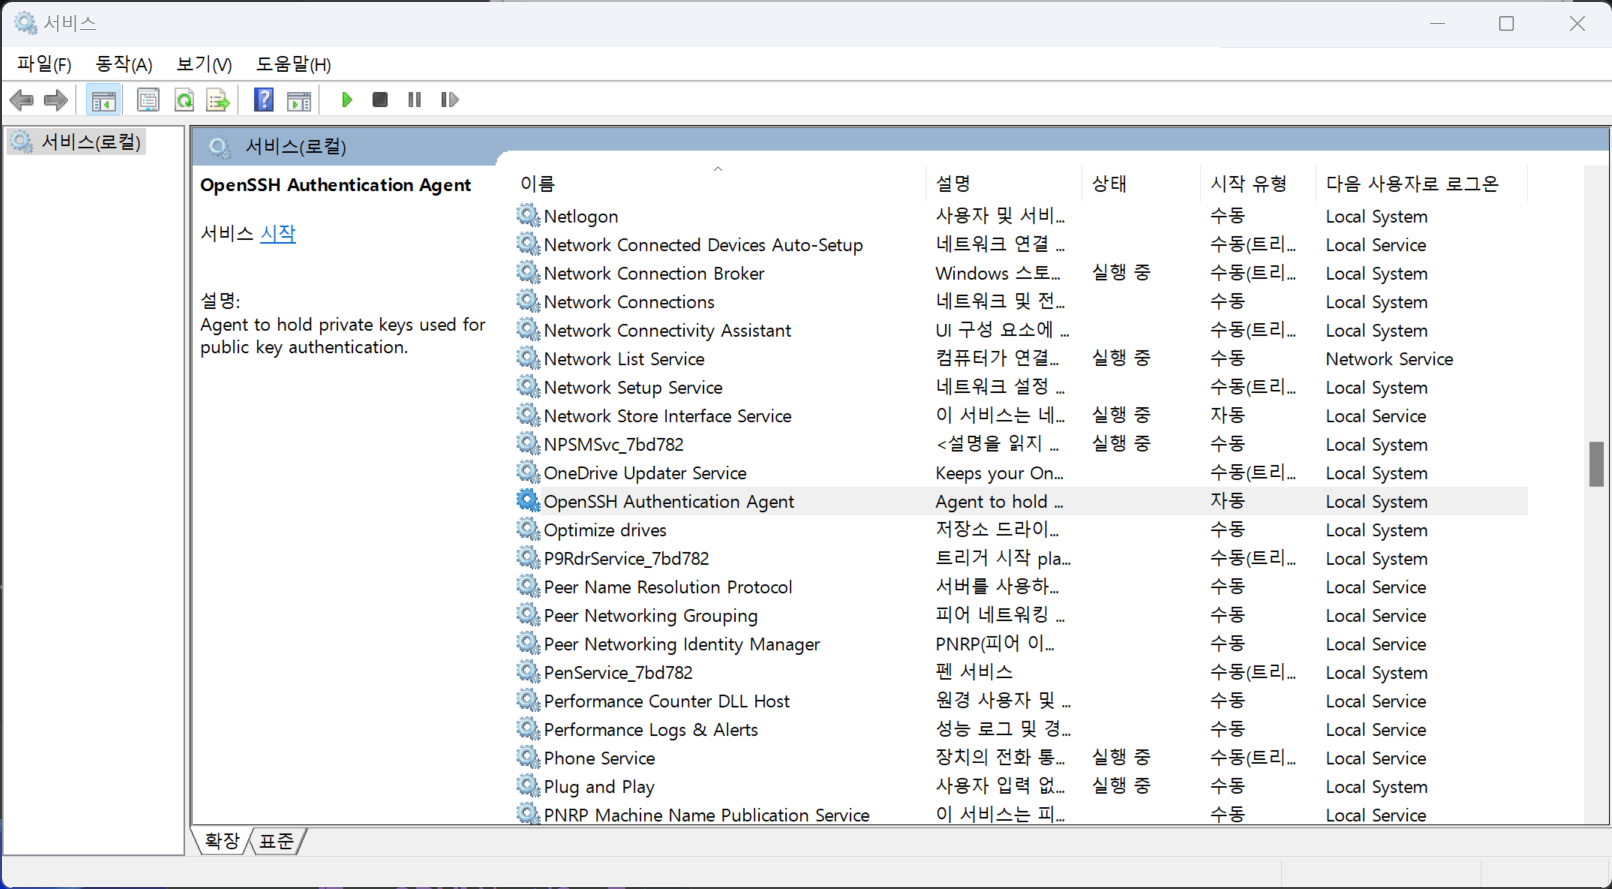Toggle the show/hide console tree icon

point(103,100)
